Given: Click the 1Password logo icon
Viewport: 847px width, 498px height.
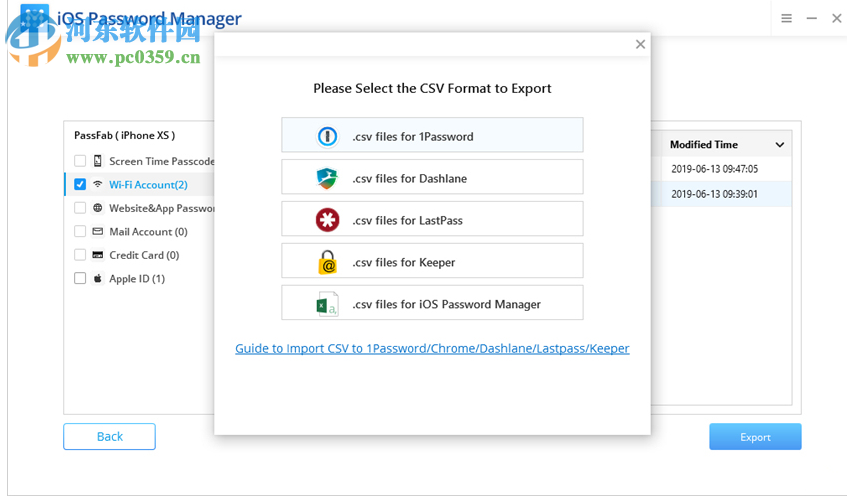Looking at the screenshot, I should coord(327,136).
